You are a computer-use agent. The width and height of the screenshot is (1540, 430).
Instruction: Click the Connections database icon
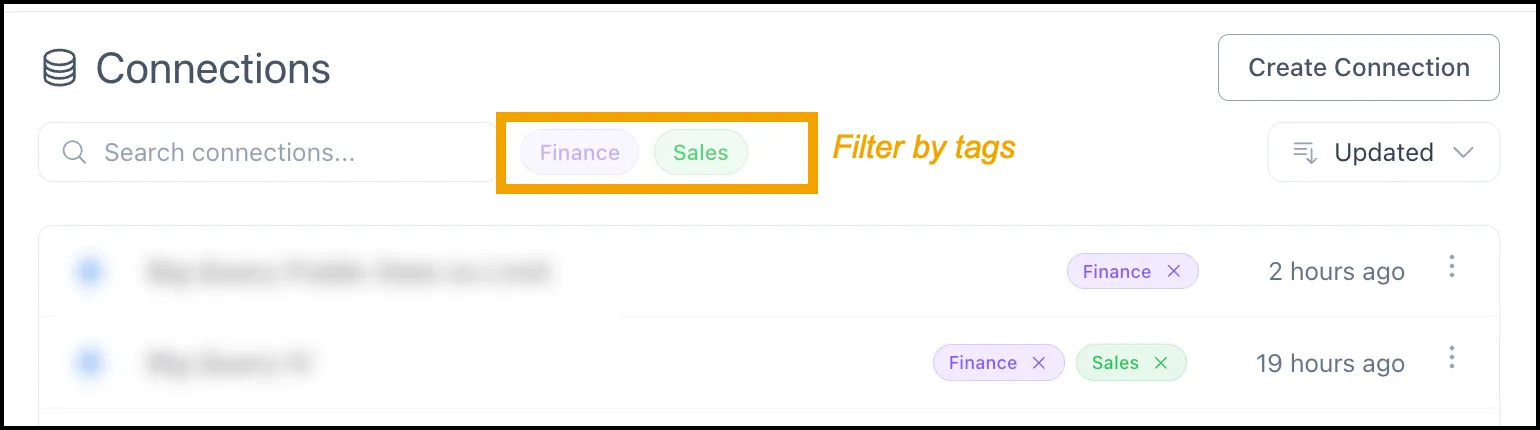point(60,69)
